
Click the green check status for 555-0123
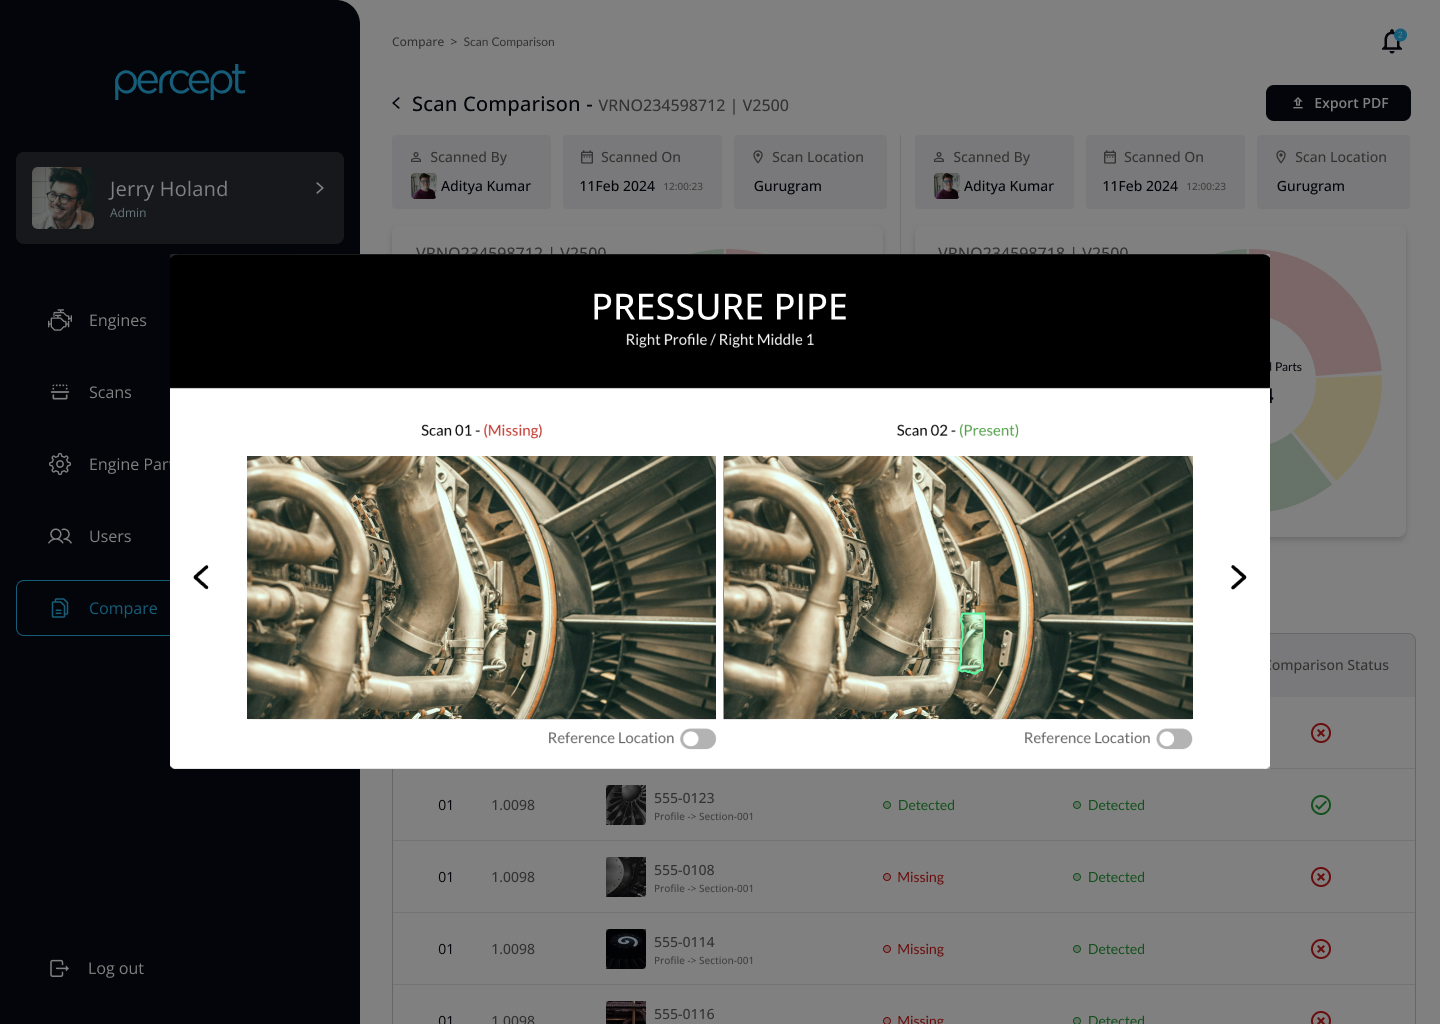click(x=1321, y=805)
